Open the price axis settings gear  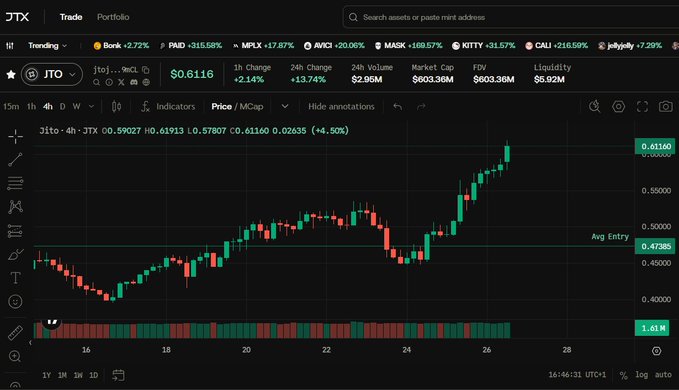click(656, 351)
